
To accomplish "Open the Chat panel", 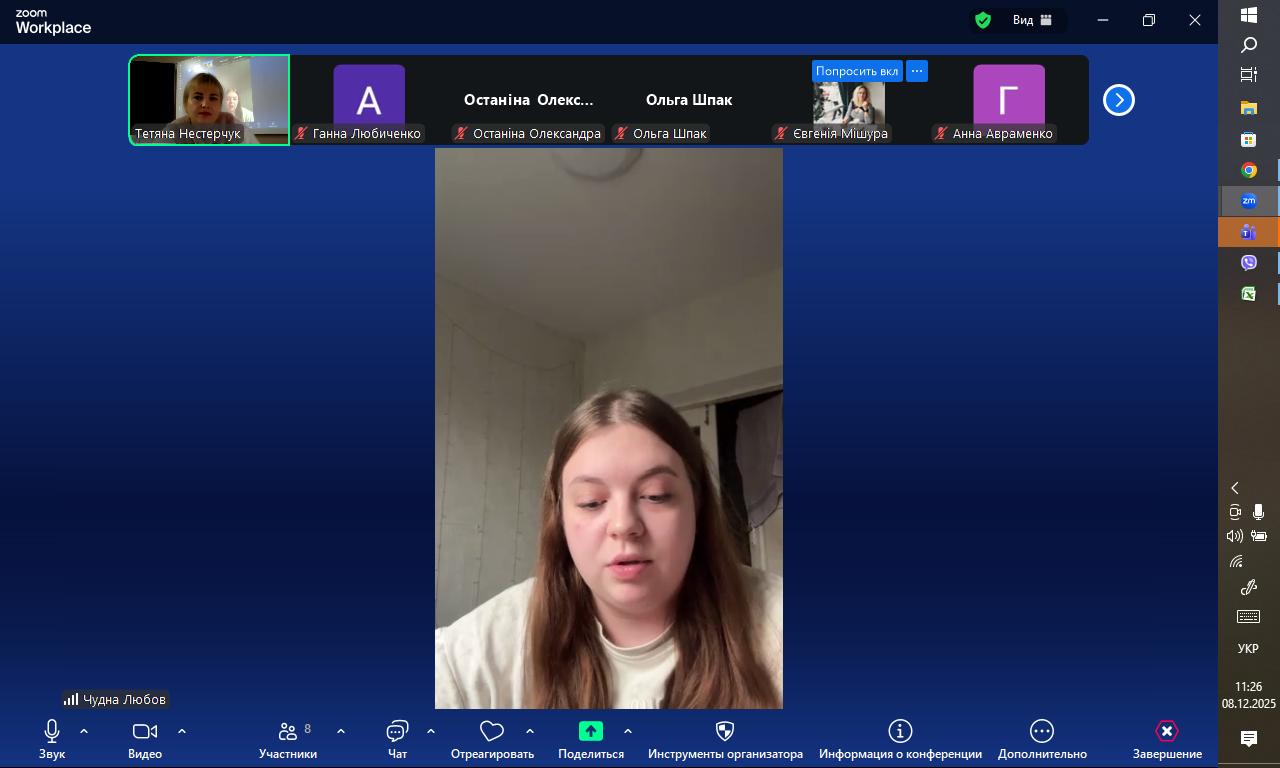I will tap(397, 732).
